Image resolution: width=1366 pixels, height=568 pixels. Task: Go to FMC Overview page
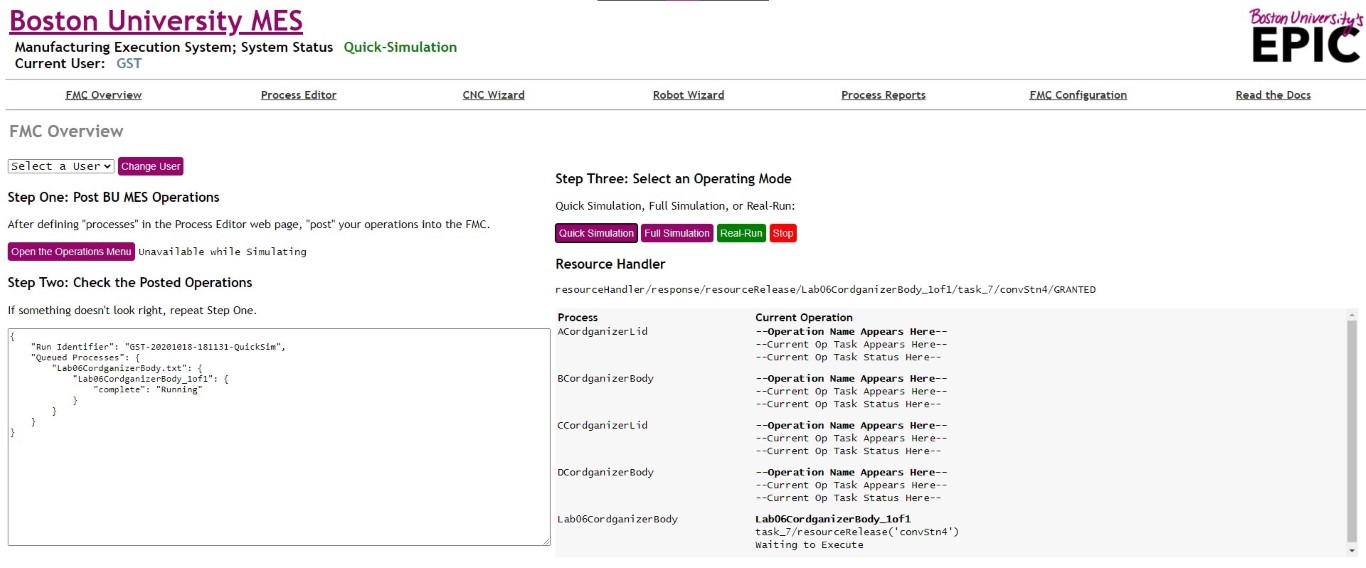[x=103, y=95]
